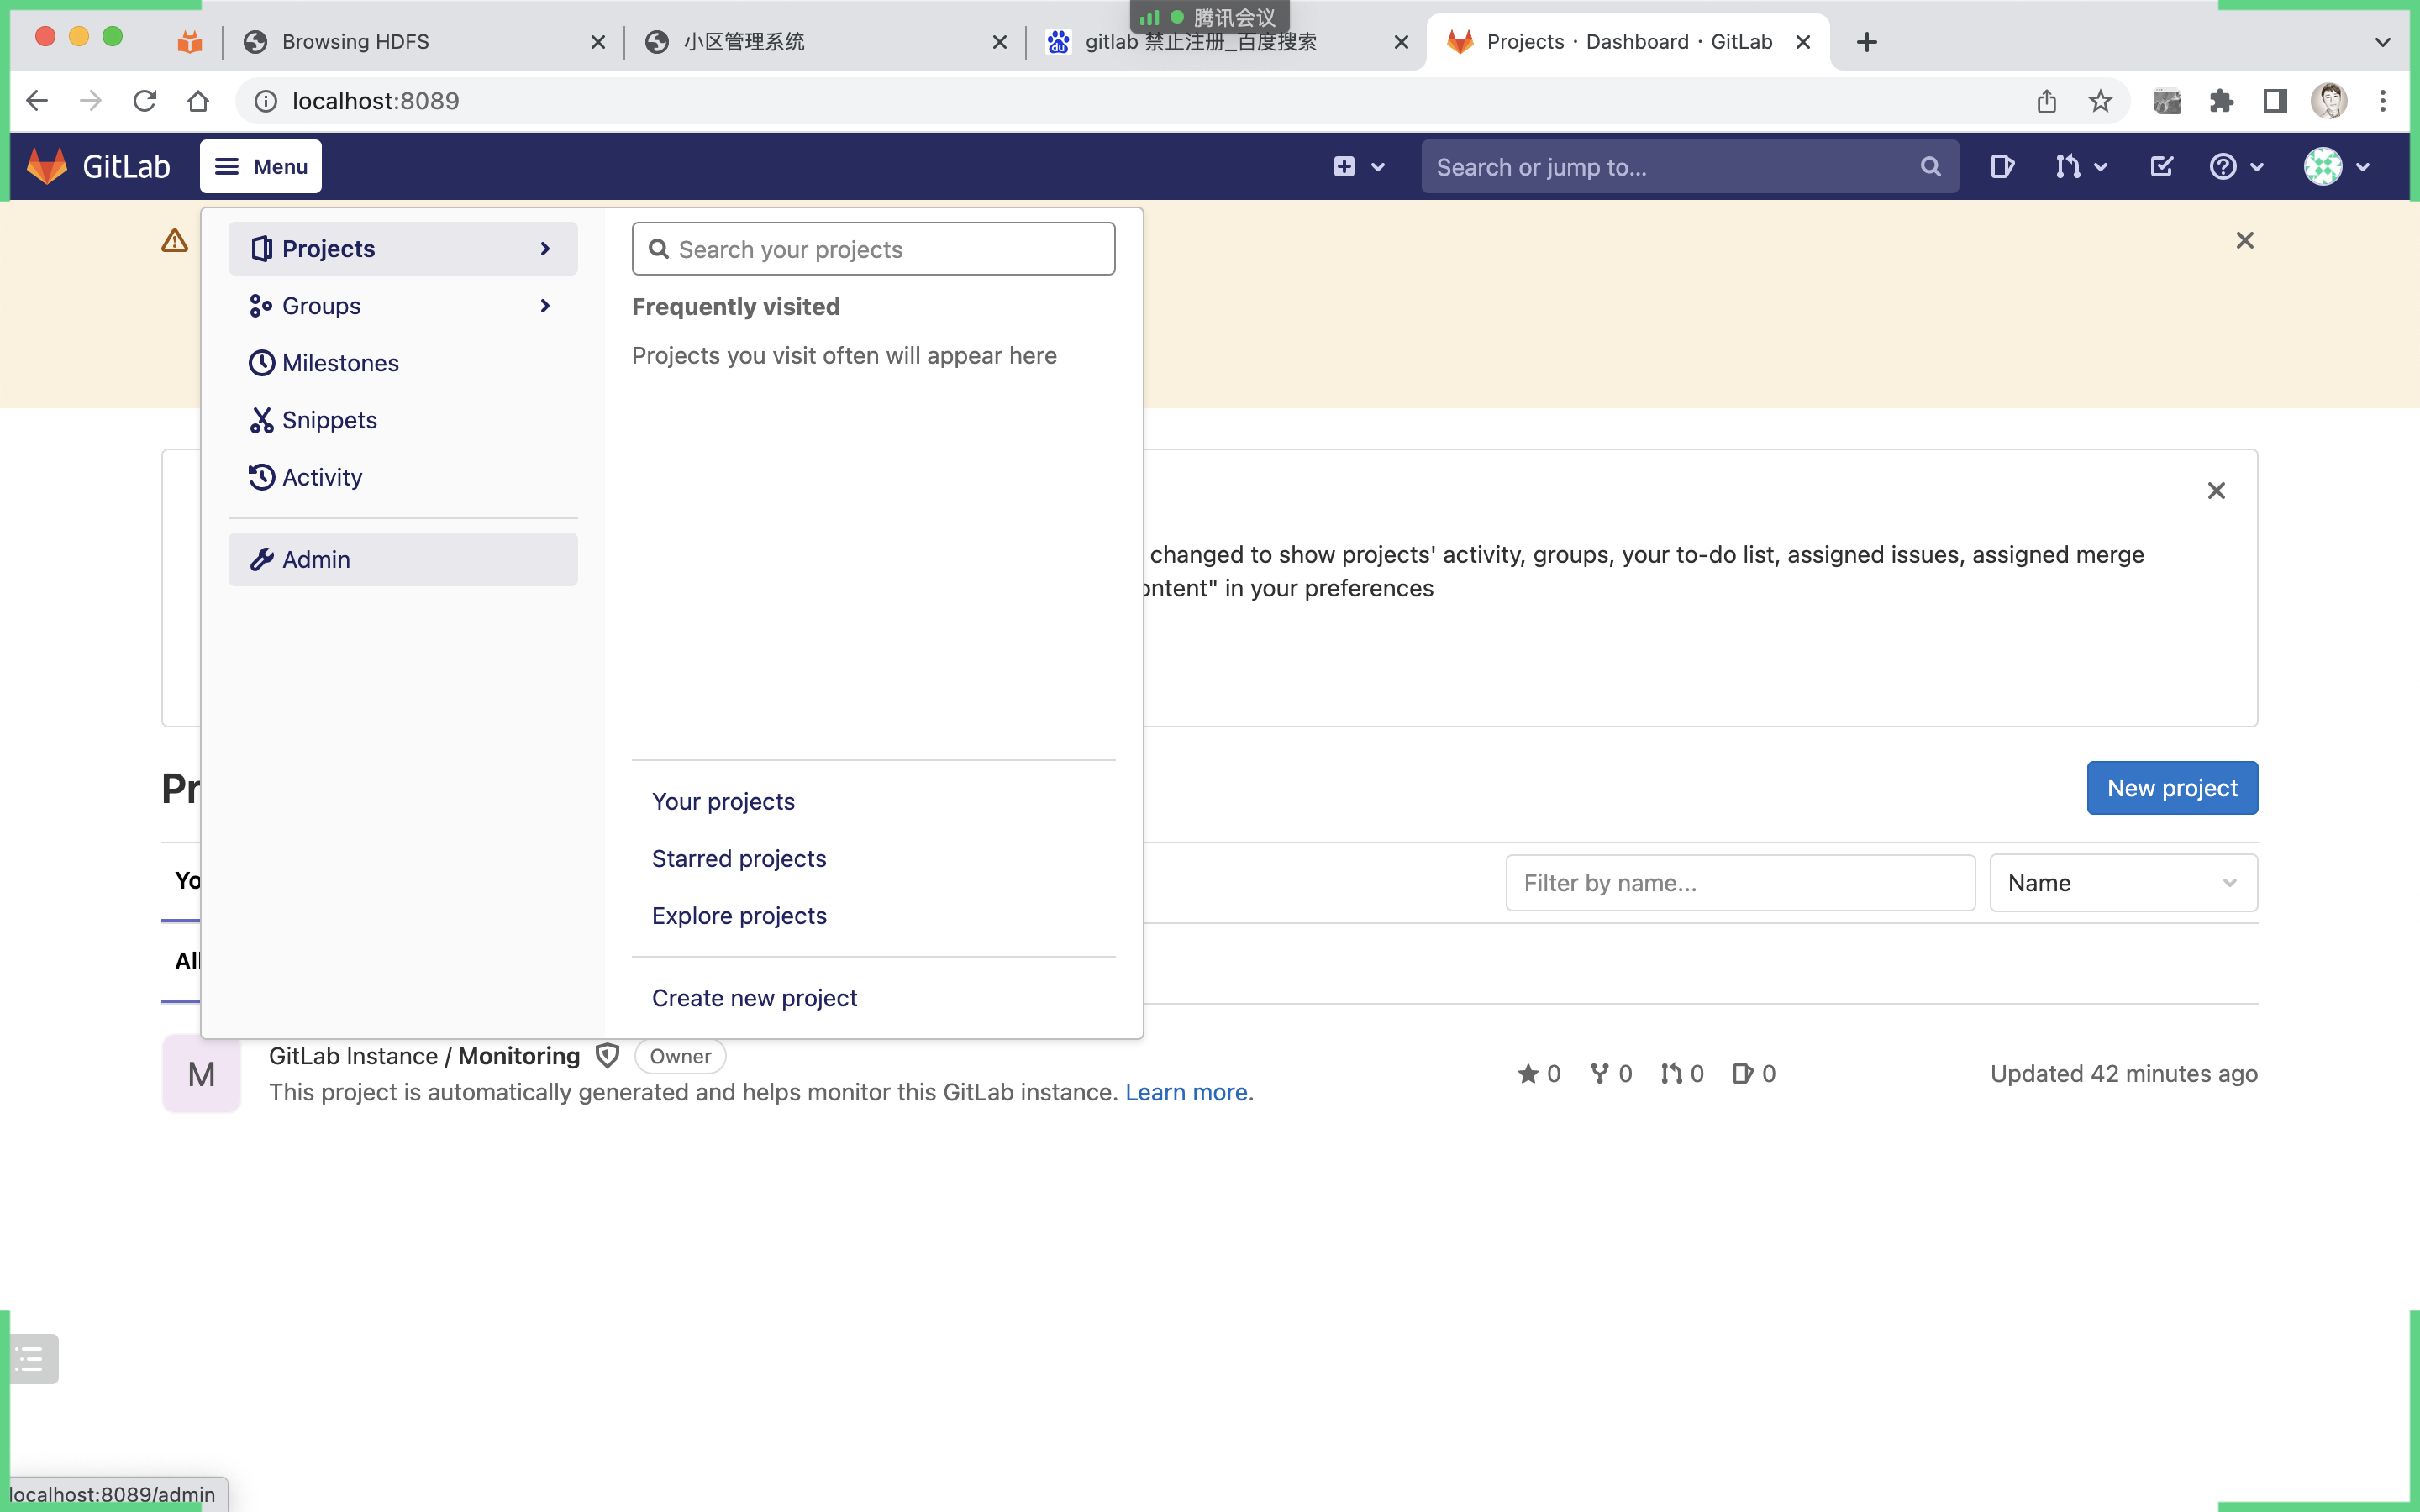Click the New project button
2420x1512 pixels.
(x=2171, y=788)
